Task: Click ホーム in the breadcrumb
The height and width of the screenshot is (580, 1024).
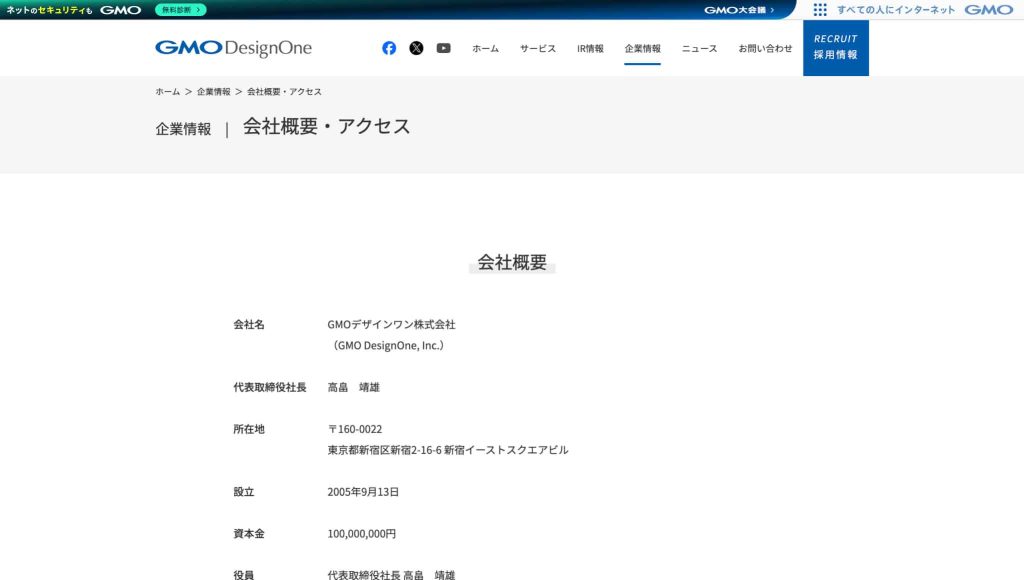Action: pyautogui.click(x=167, y=92)
